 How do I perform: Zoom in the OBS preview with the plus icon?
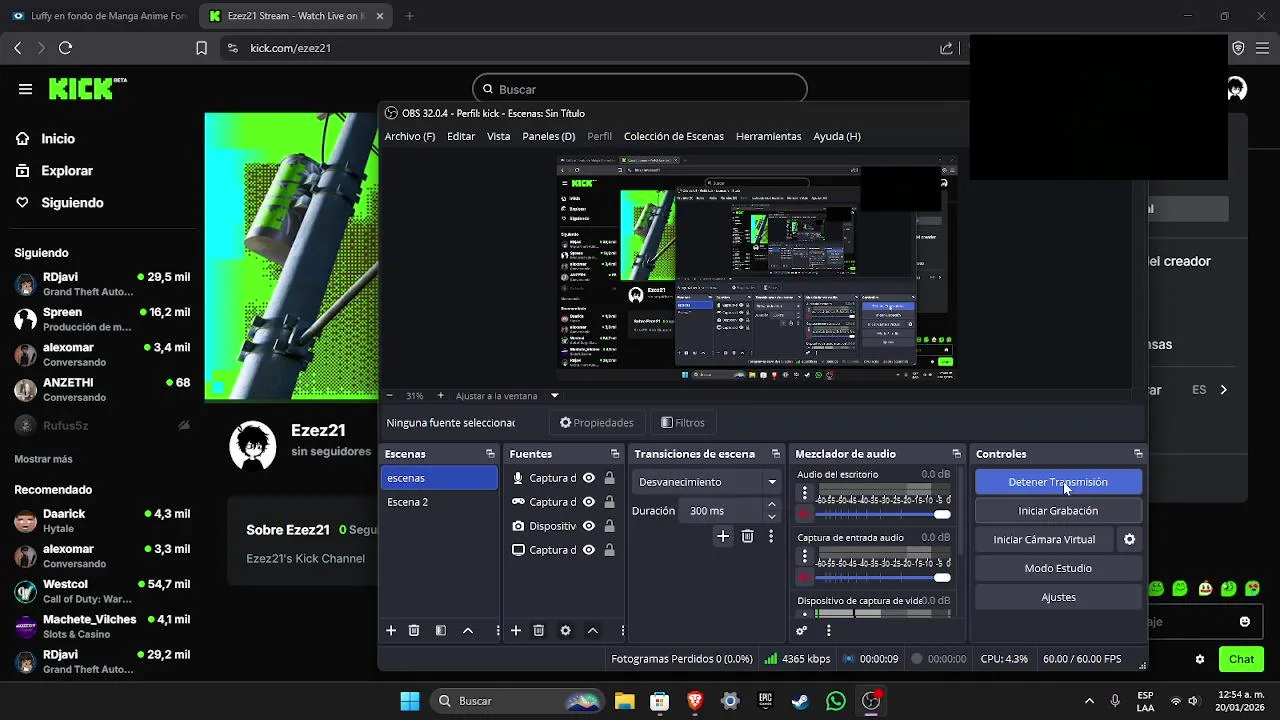pyautogui.click(x=440, y=396)
